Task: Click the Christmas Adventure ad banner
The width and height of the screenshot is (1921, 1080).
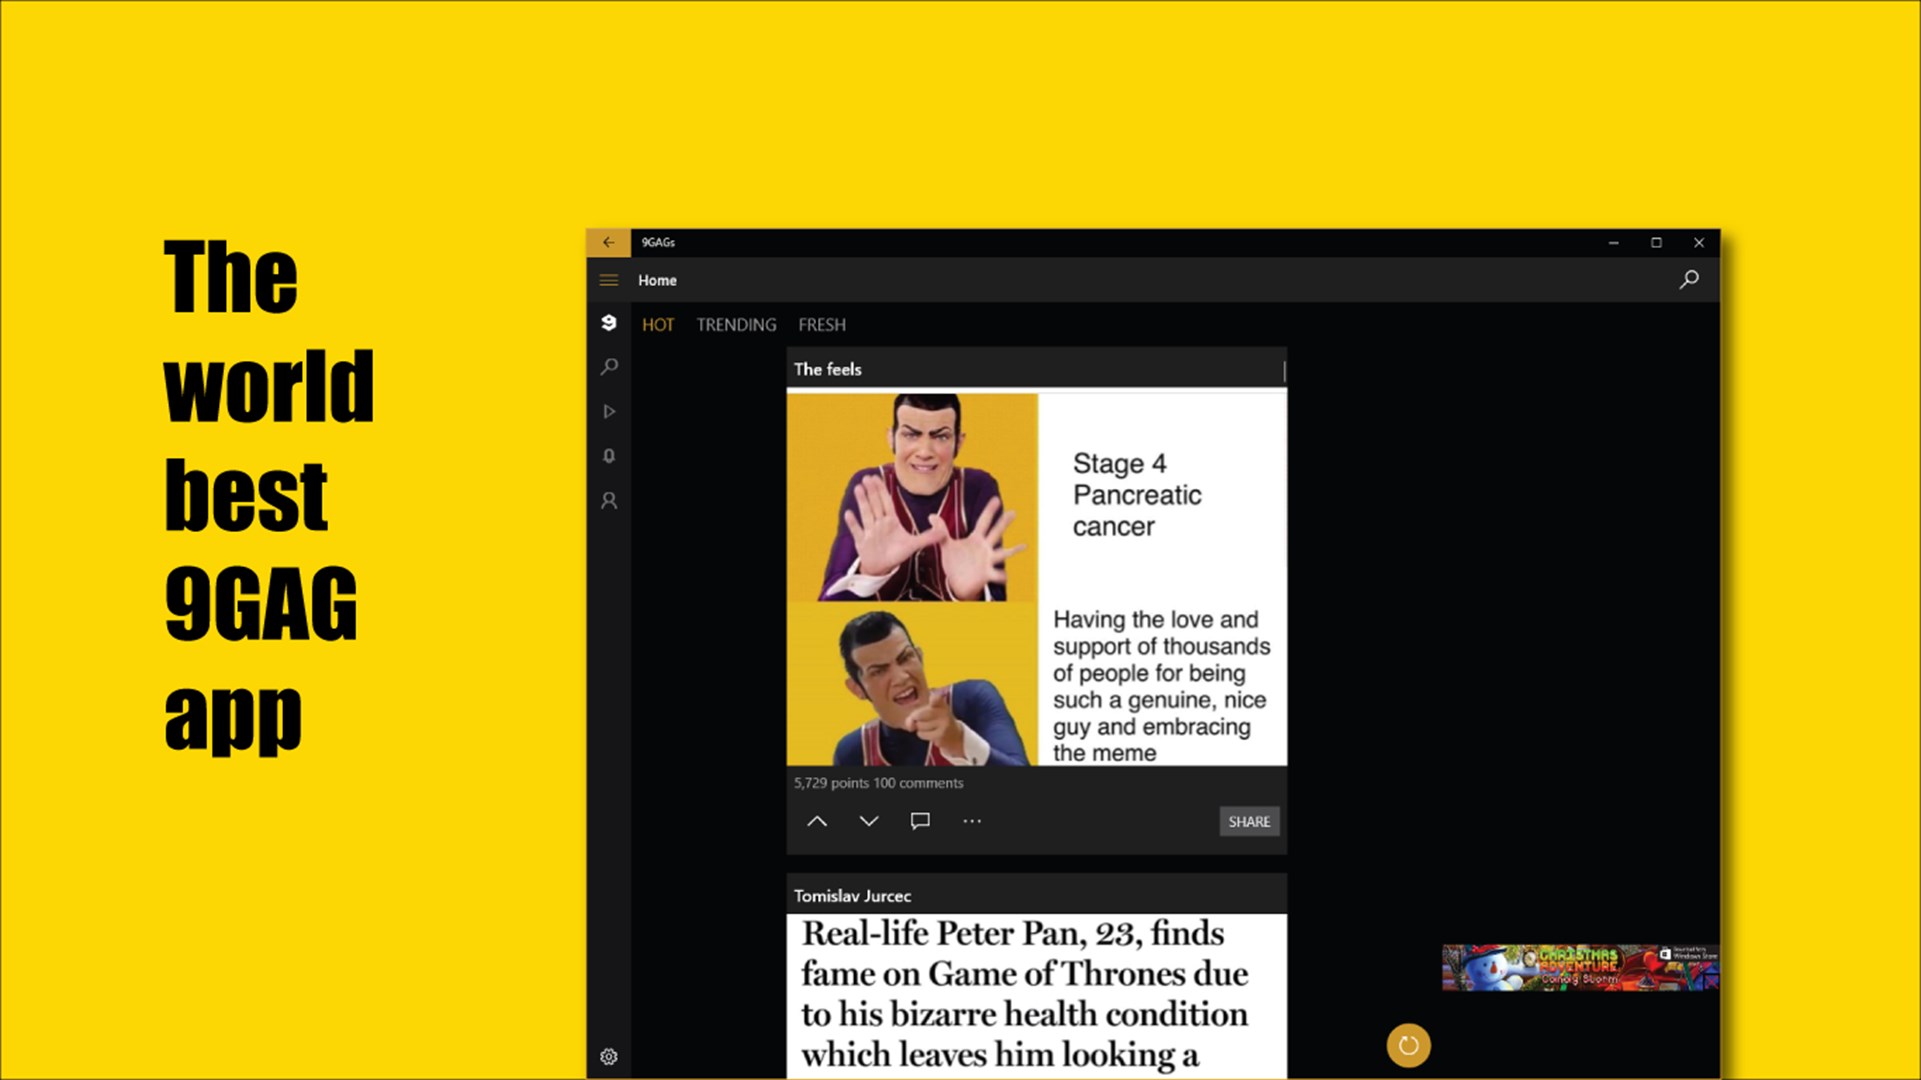Action: (x=1580, y=967)
